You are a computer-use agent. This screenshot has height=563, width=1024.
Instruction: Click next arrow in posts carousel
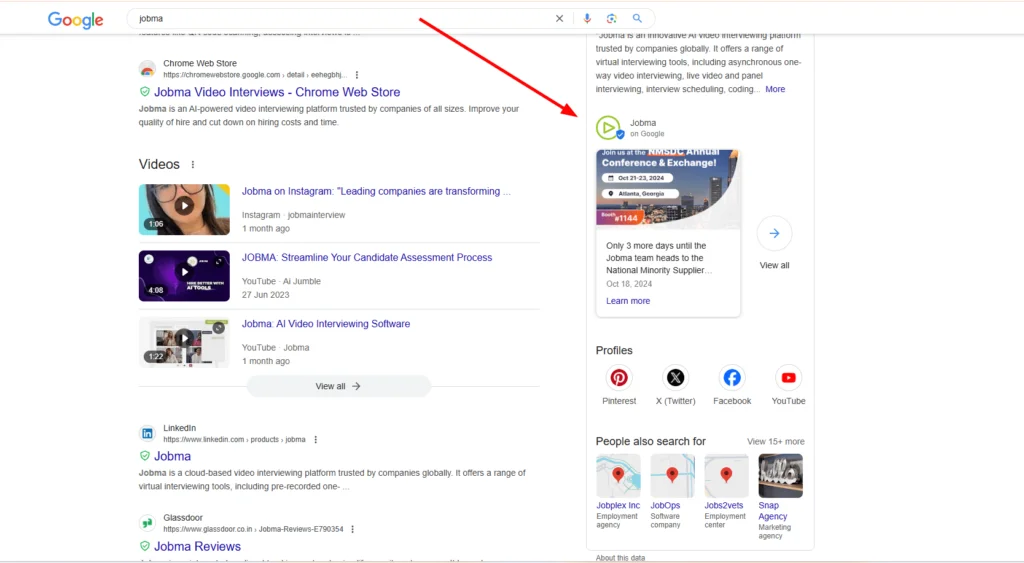pyautogui.click(x=774, y=233)
